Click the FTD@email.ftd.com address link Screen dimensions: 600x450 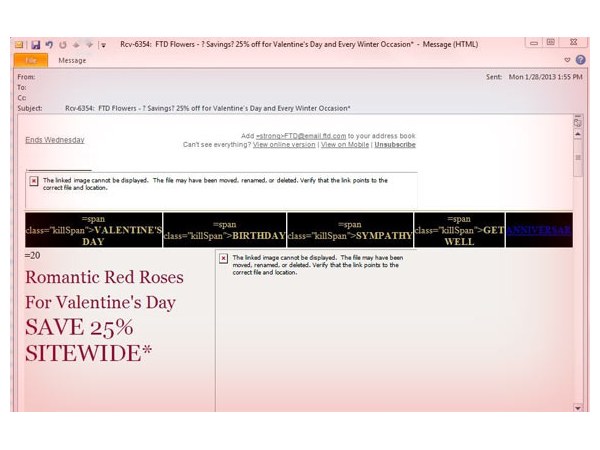point(301,136)
